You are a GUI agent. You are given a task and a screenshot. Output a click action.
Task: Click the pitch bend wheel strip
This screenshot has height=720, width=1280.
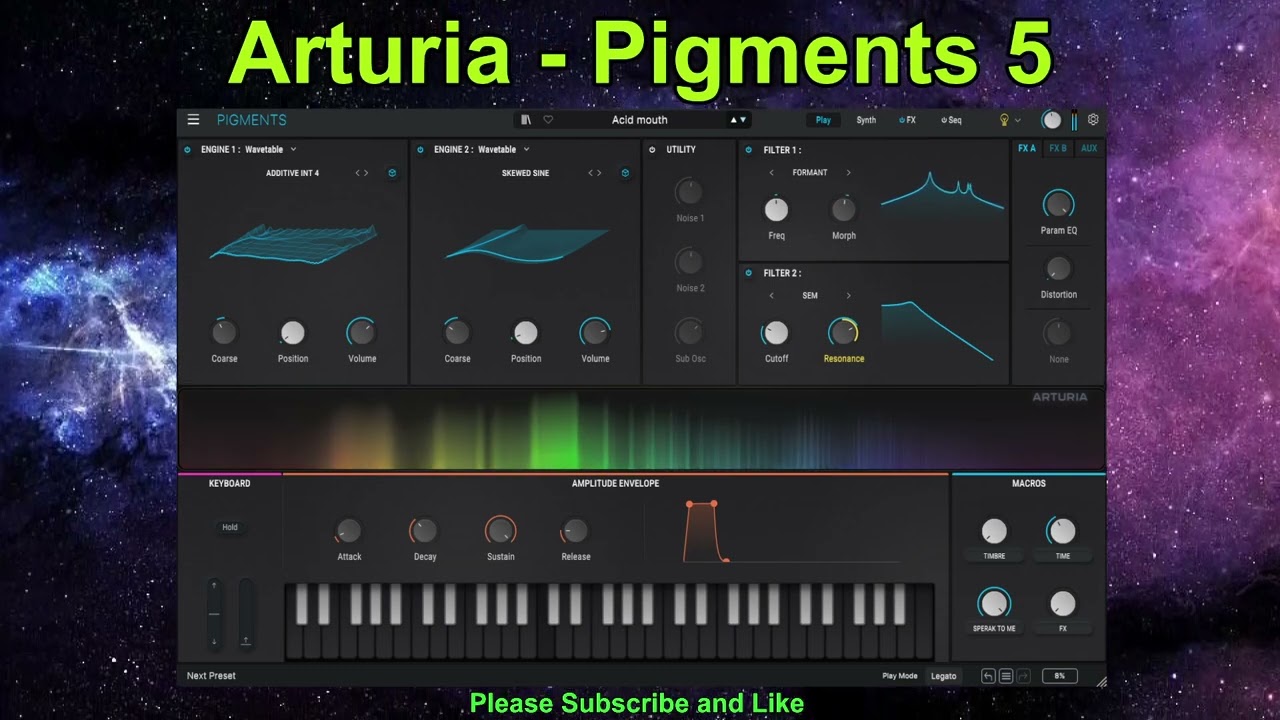pyautogui.click(x=214, y=613)
